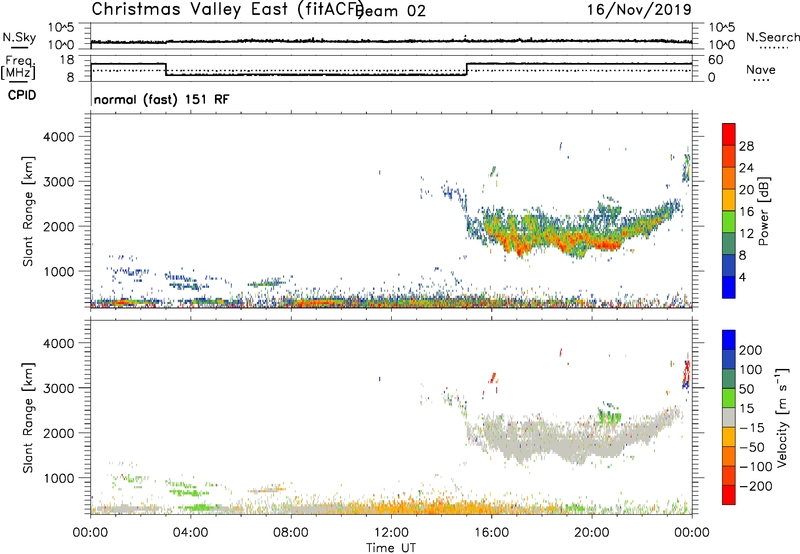Click the "1000" tick on the velocity panel

59,478
